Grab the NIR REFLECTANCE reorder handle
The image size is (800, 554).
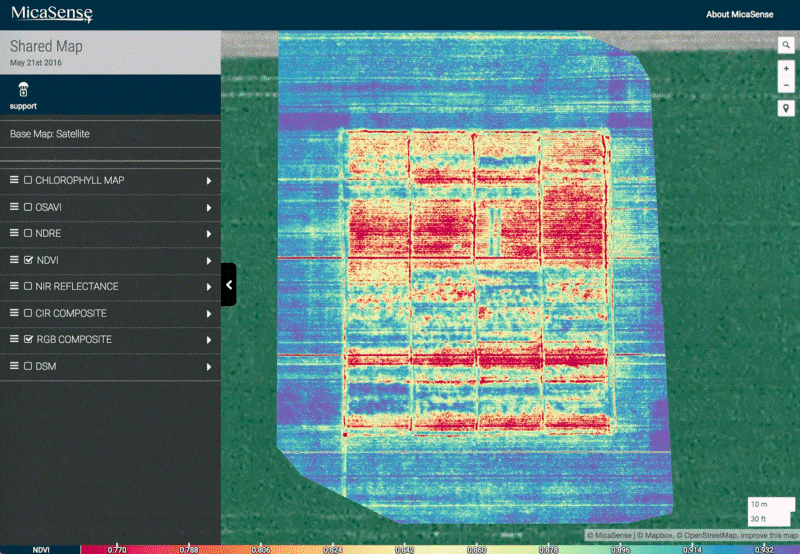pyautogui.click(x=14, y=286)
